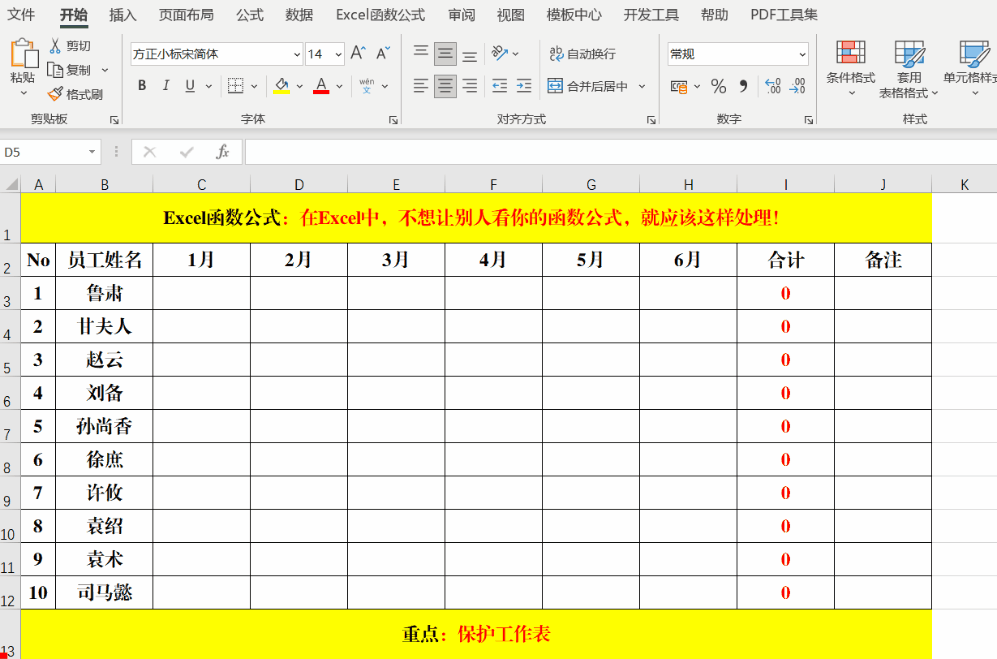
Task: Click the Cut scissors icon
Action: 55,45
